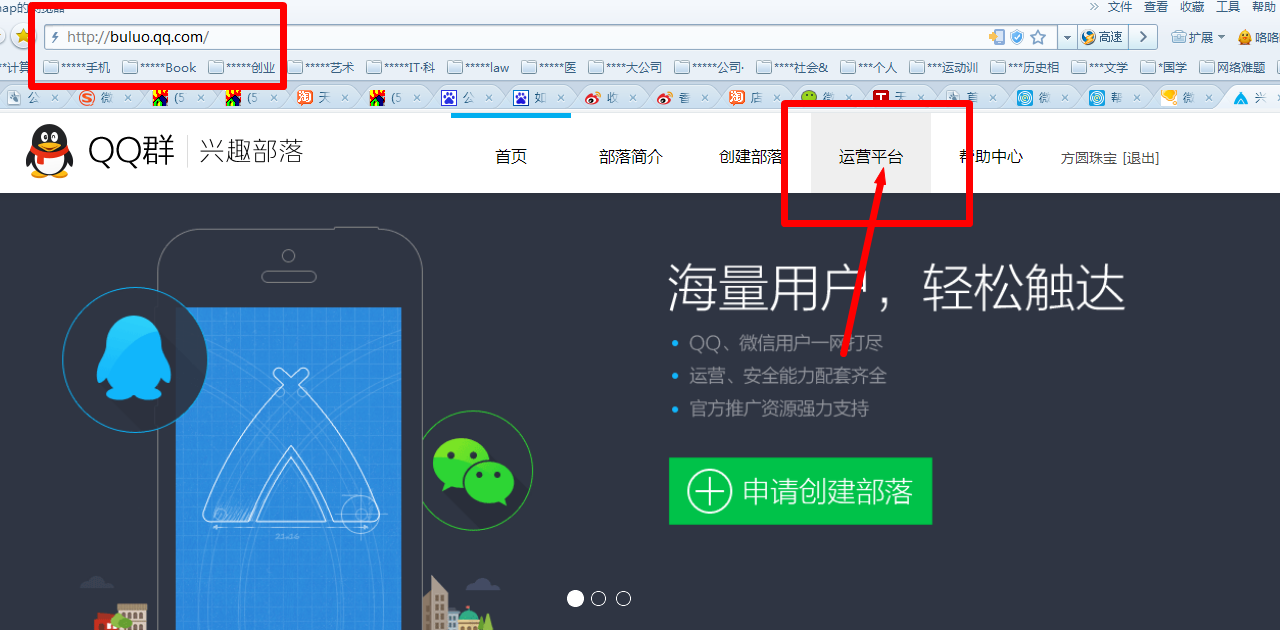Open 帮助中心 navigation link
The image size is (1280, 630).
tap(991, 156)
